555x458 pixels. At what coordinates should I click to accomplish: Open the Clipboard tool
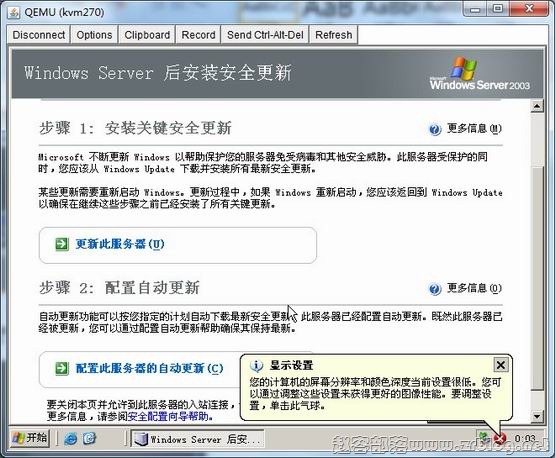147,35
